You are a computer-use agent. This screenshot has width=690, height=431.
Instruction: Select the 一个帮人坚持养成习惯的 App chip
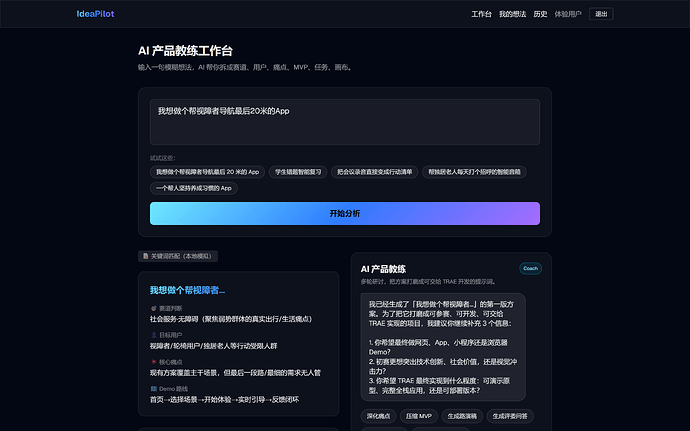pos(194,188)
